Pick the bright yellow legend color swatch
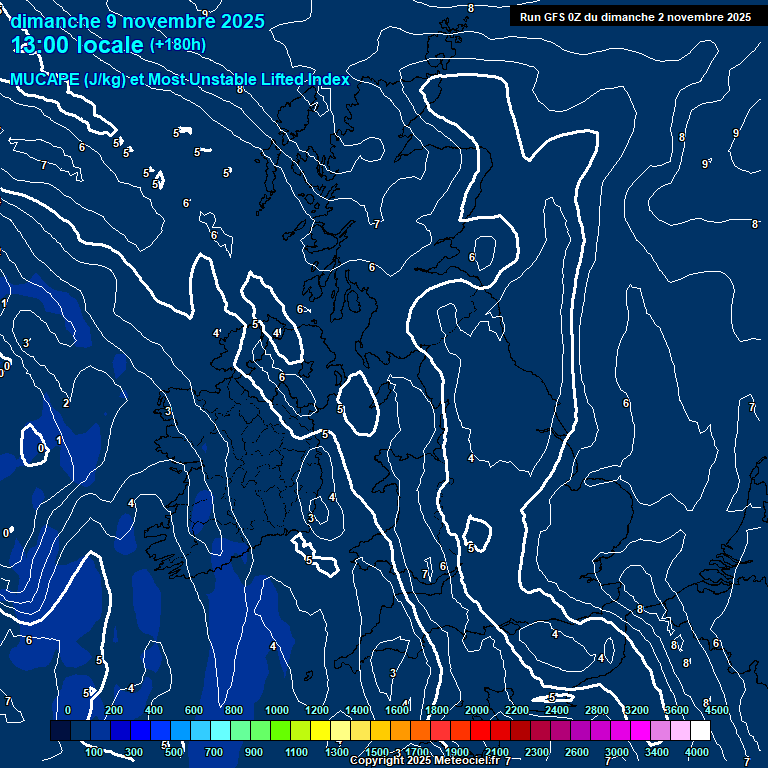Viewport: 768px width, 768px height. point(320,731)
